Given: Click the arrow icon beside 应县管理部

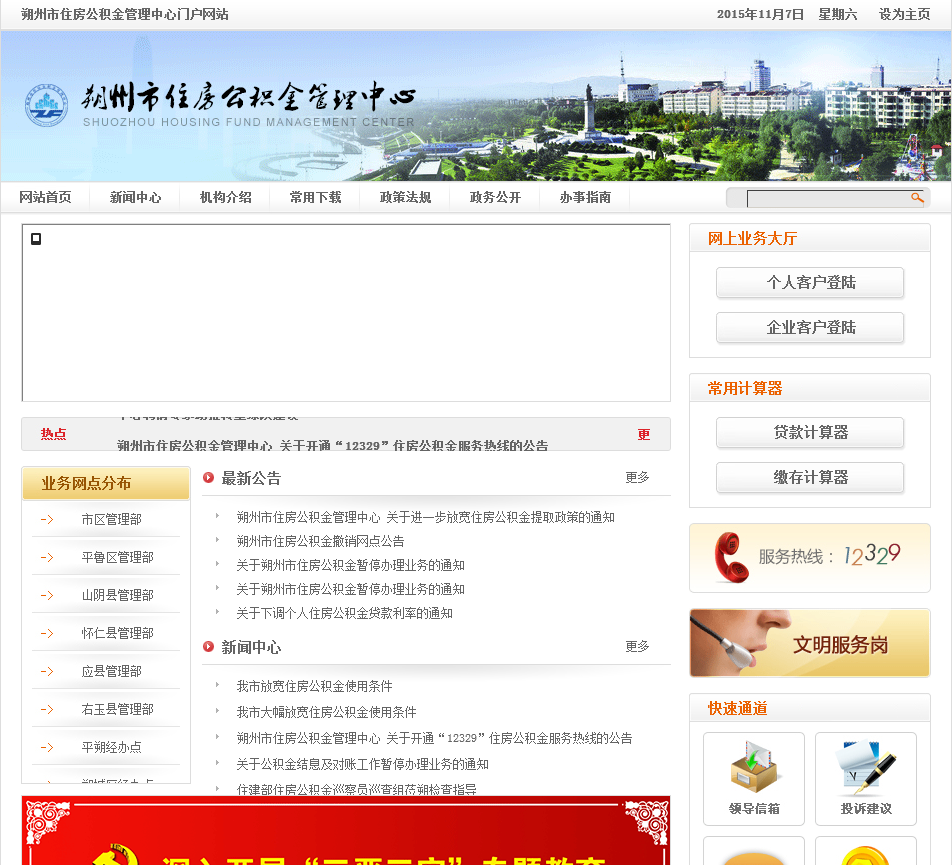Looking at the screenshot, I should (x=47, y=671).
